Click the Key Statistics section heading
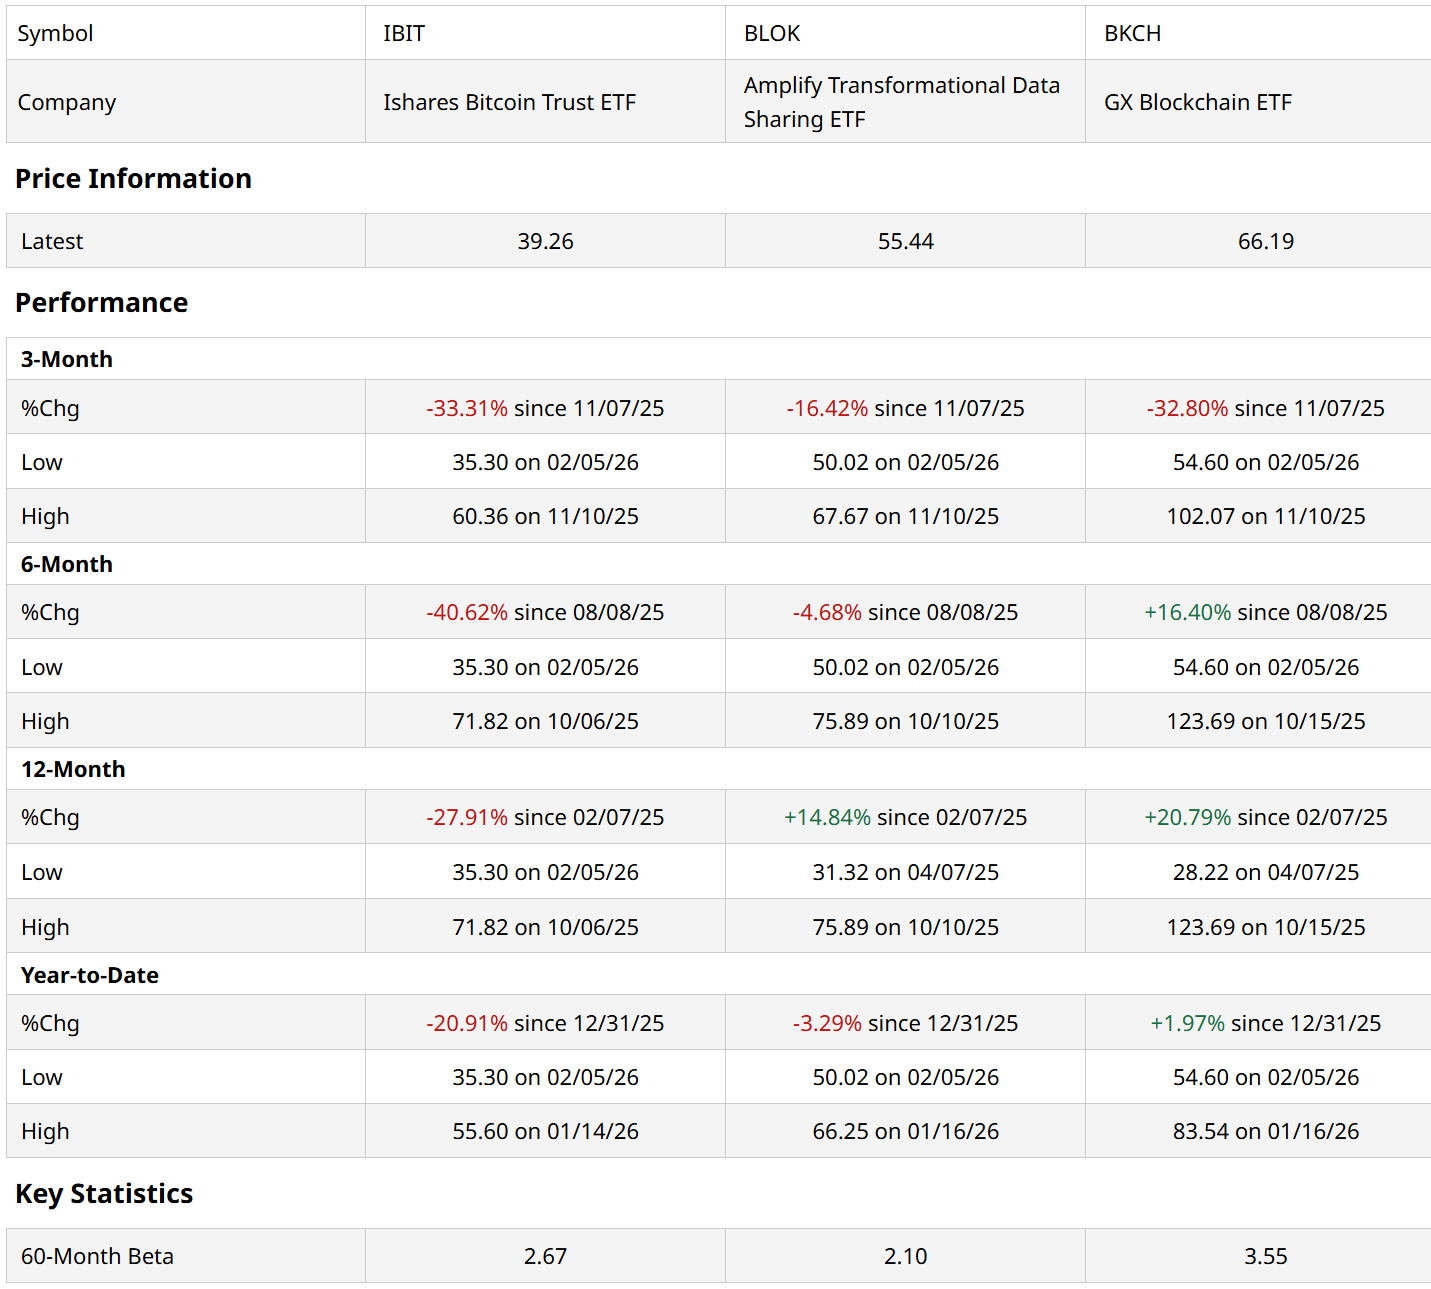The width and height of the screenshot is (1431, 1289). pyautogui.click(x=104, y=1193)
